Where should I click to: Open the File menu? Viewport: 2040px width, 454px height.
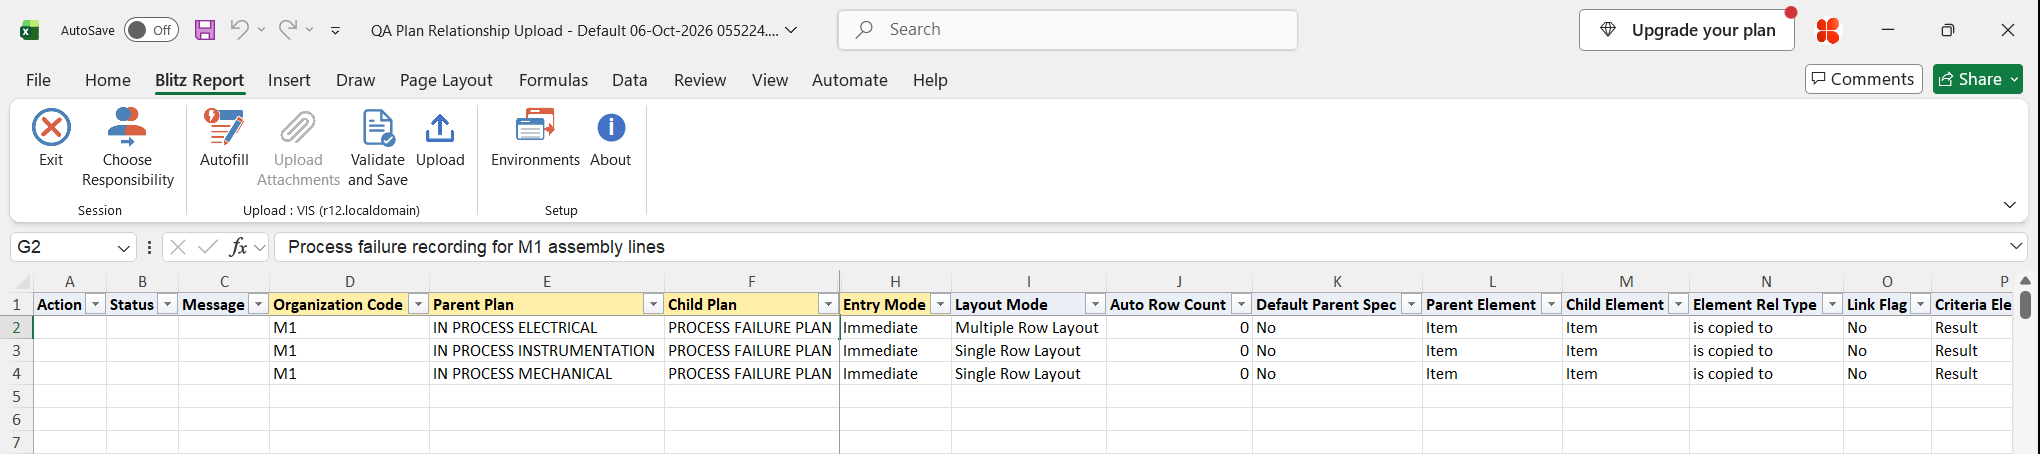tap(38, 80)
